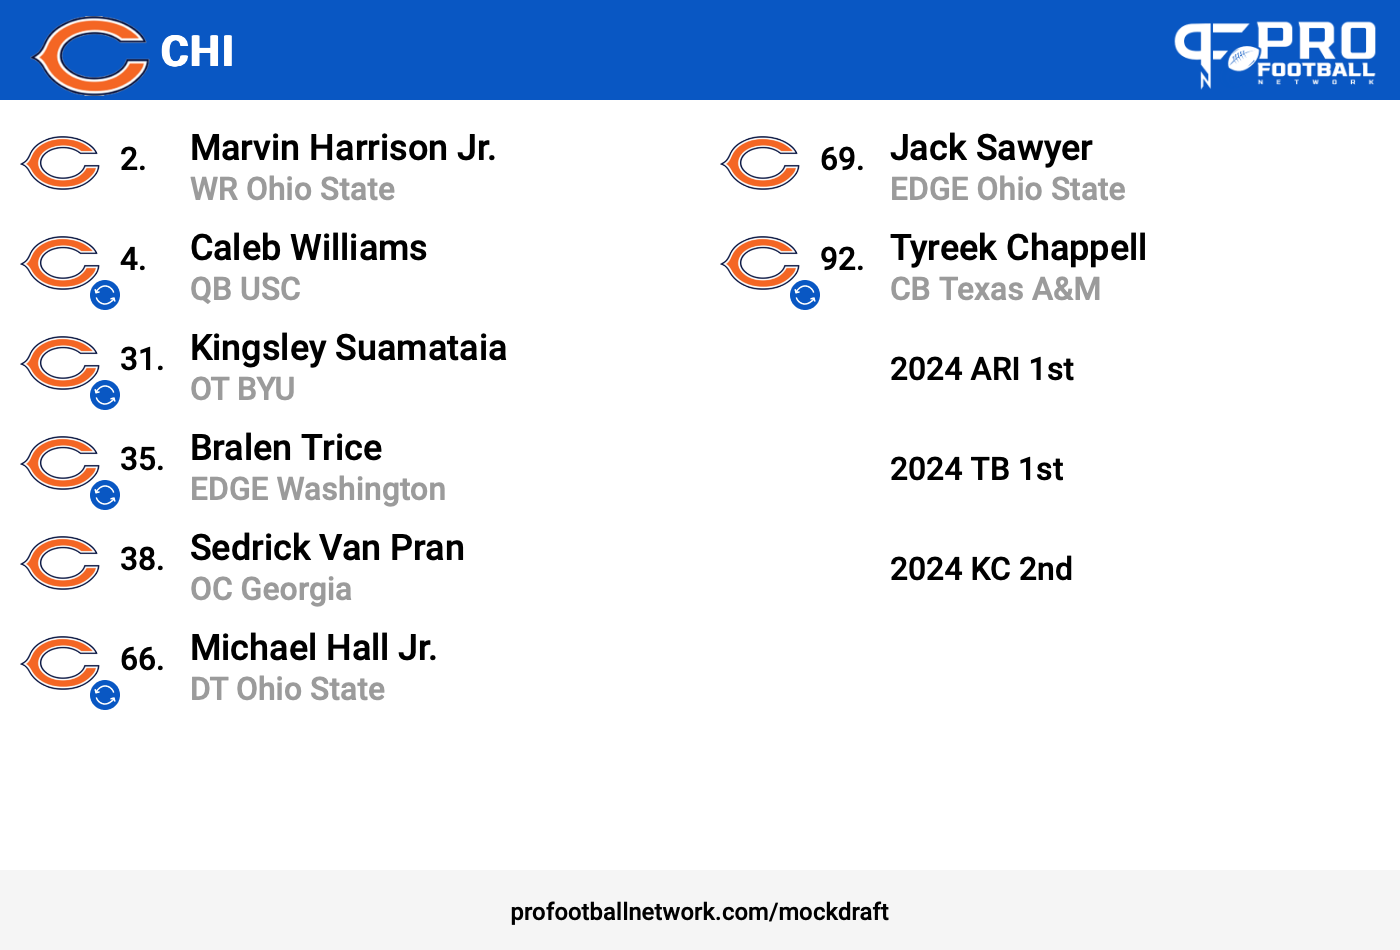Click the trade icon beside pick 31
The width and height of the screenshot is (1400, 950).
[105, 395]
